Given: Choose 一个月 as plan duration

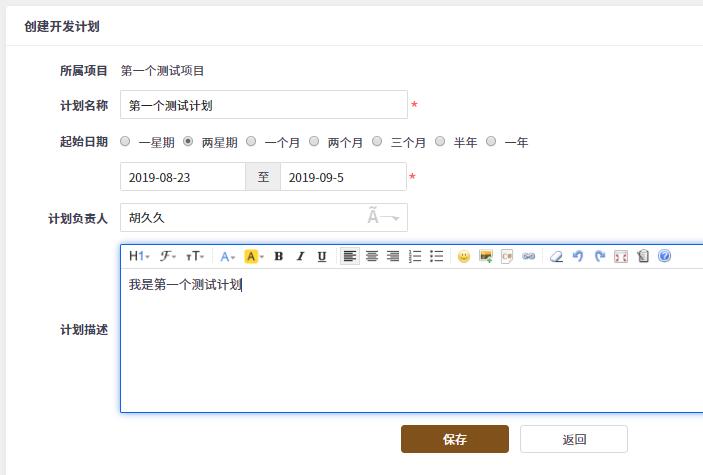Looking at the screenshot, I should 251,142.
